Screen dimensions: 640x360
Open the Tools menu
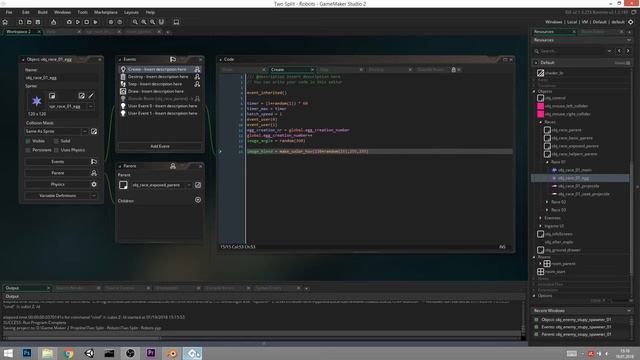point(82,12)
